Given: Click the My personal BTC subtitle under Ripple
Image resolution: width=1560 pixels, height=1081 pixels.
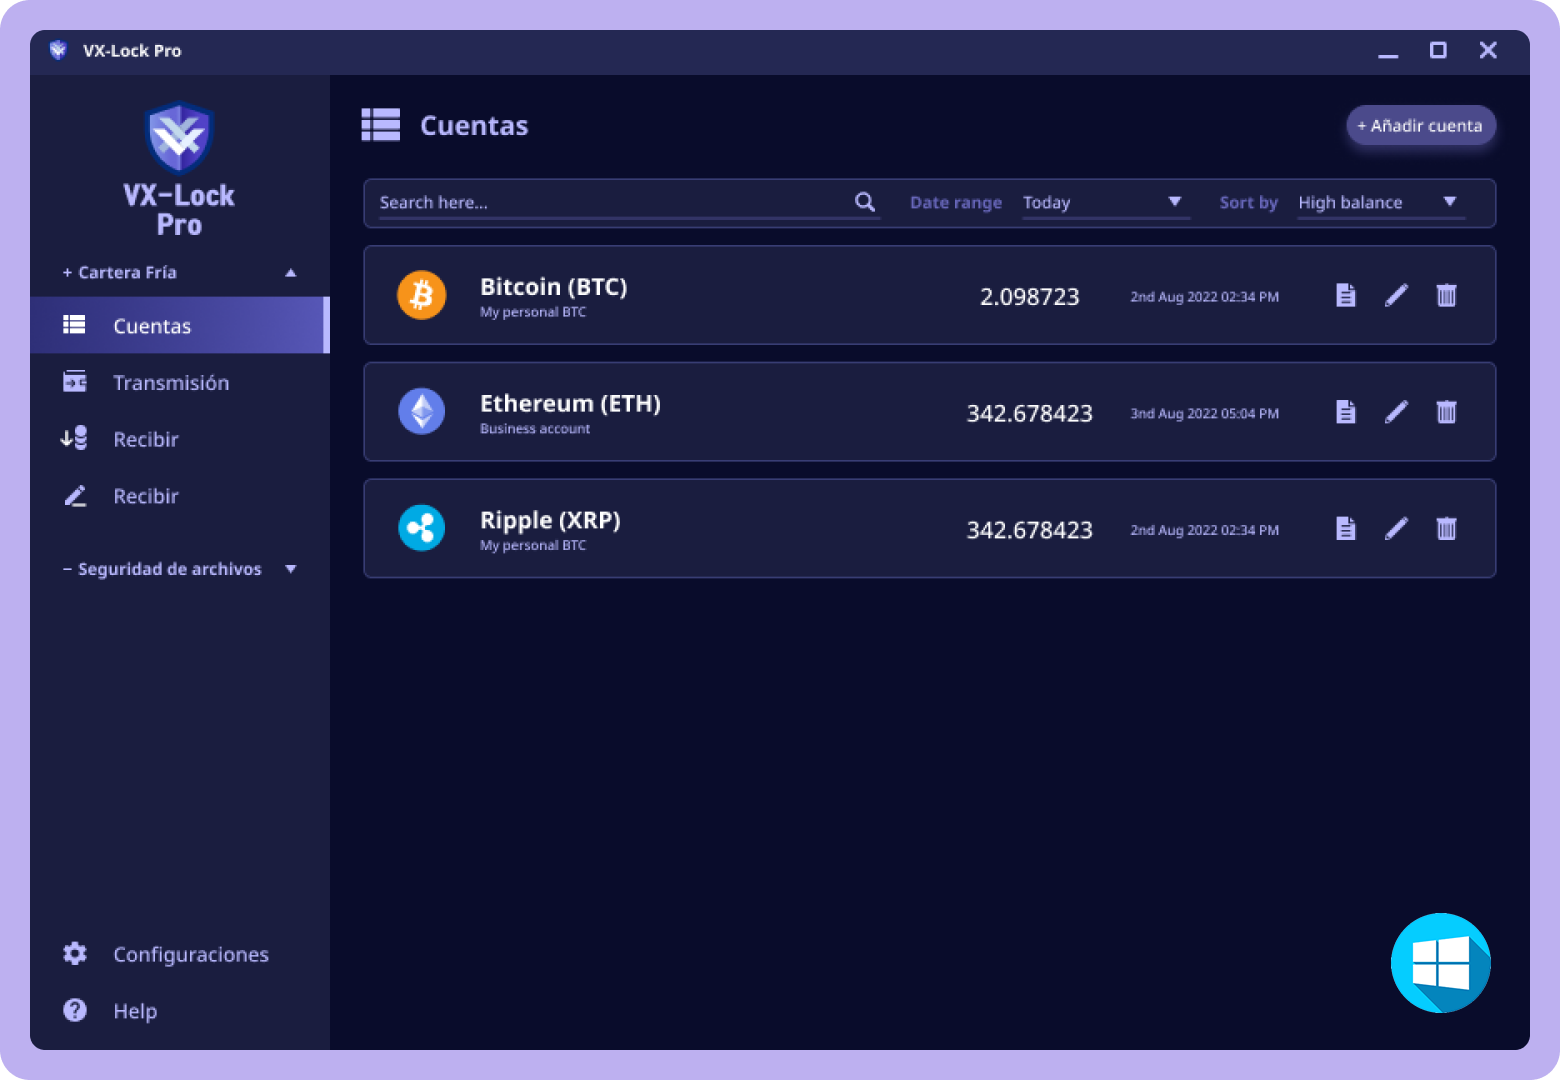Looking at the screenshot, I should click(533, 545).
